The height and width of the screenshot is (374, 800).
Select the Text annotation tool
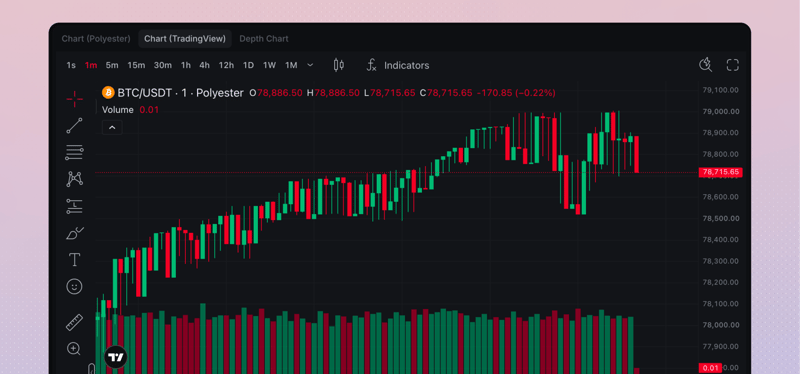point(74,260)
